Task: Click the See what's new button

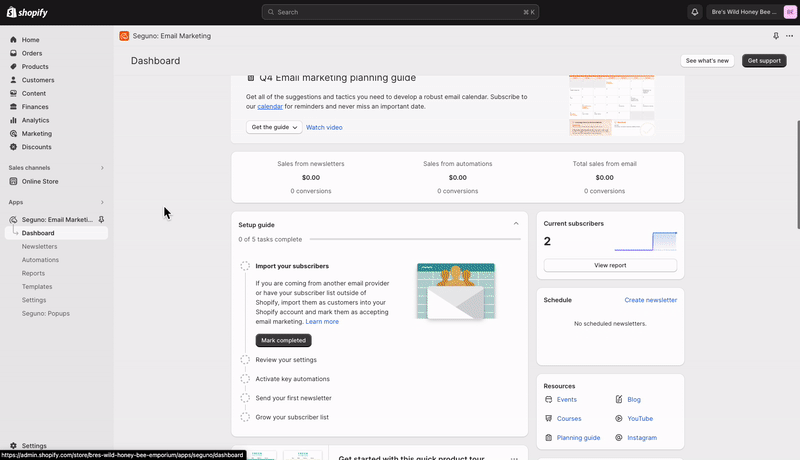Action: [x=707, y=61]
